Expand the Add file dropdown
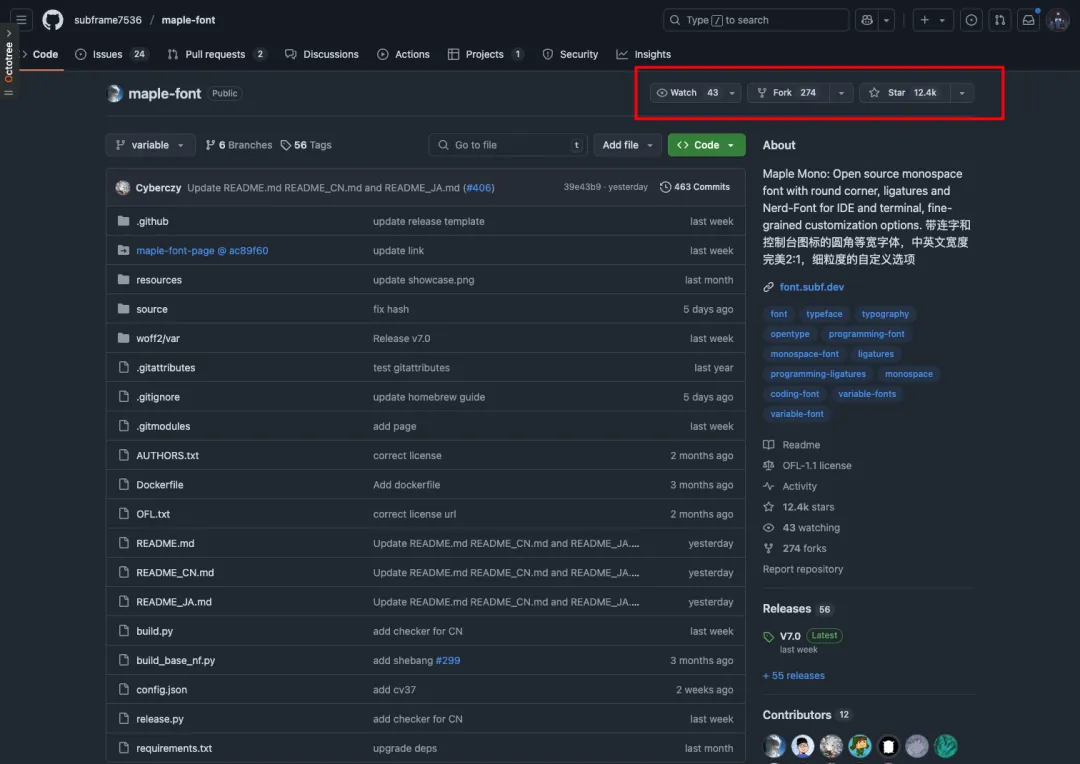 627,145
